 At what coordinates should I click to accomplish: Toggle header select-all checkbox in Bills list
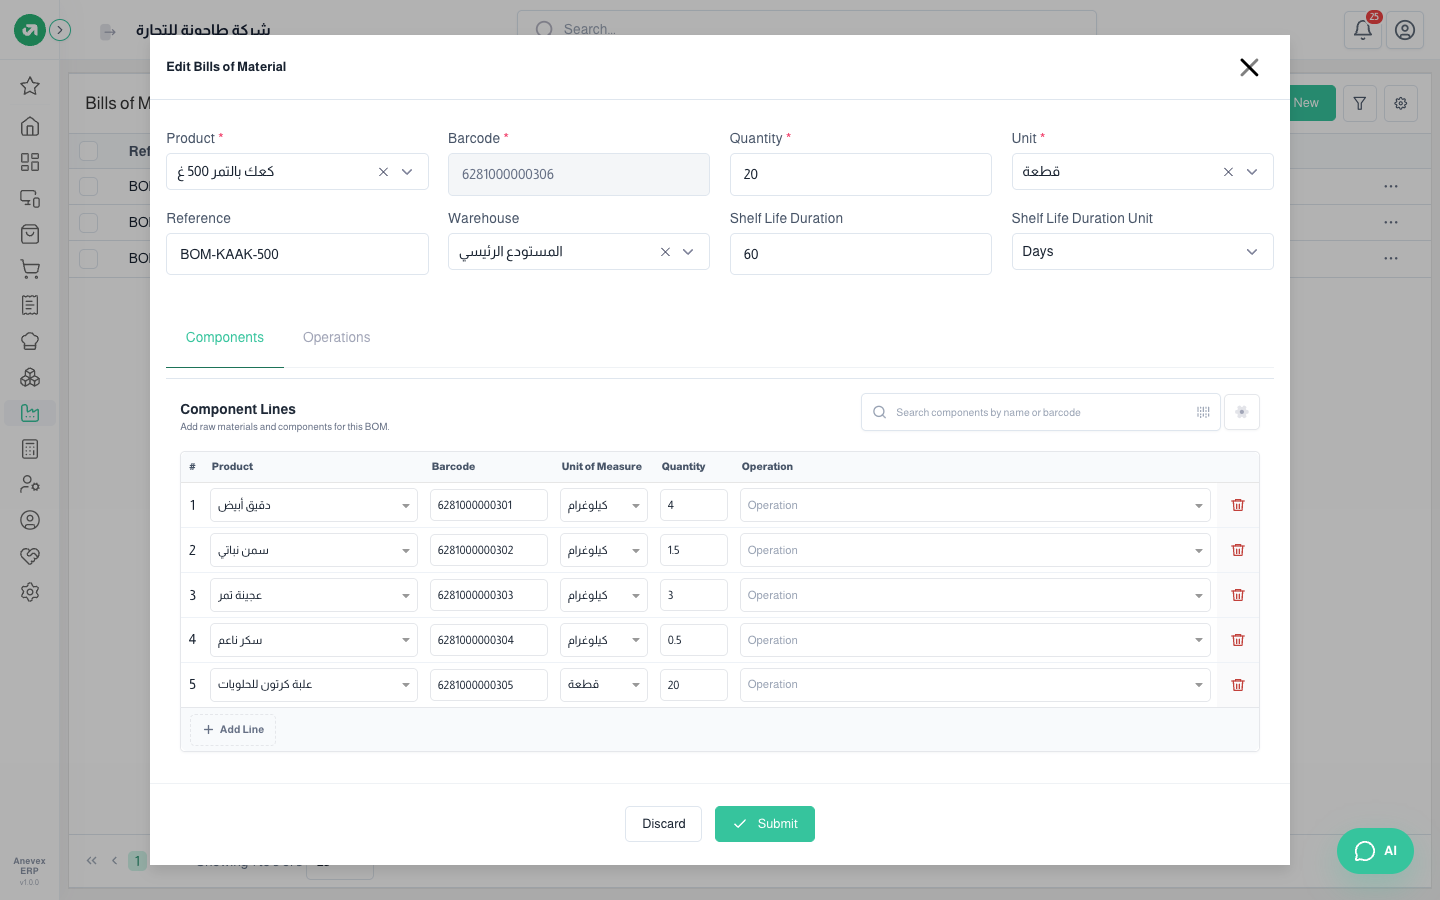tap(89, 151)
